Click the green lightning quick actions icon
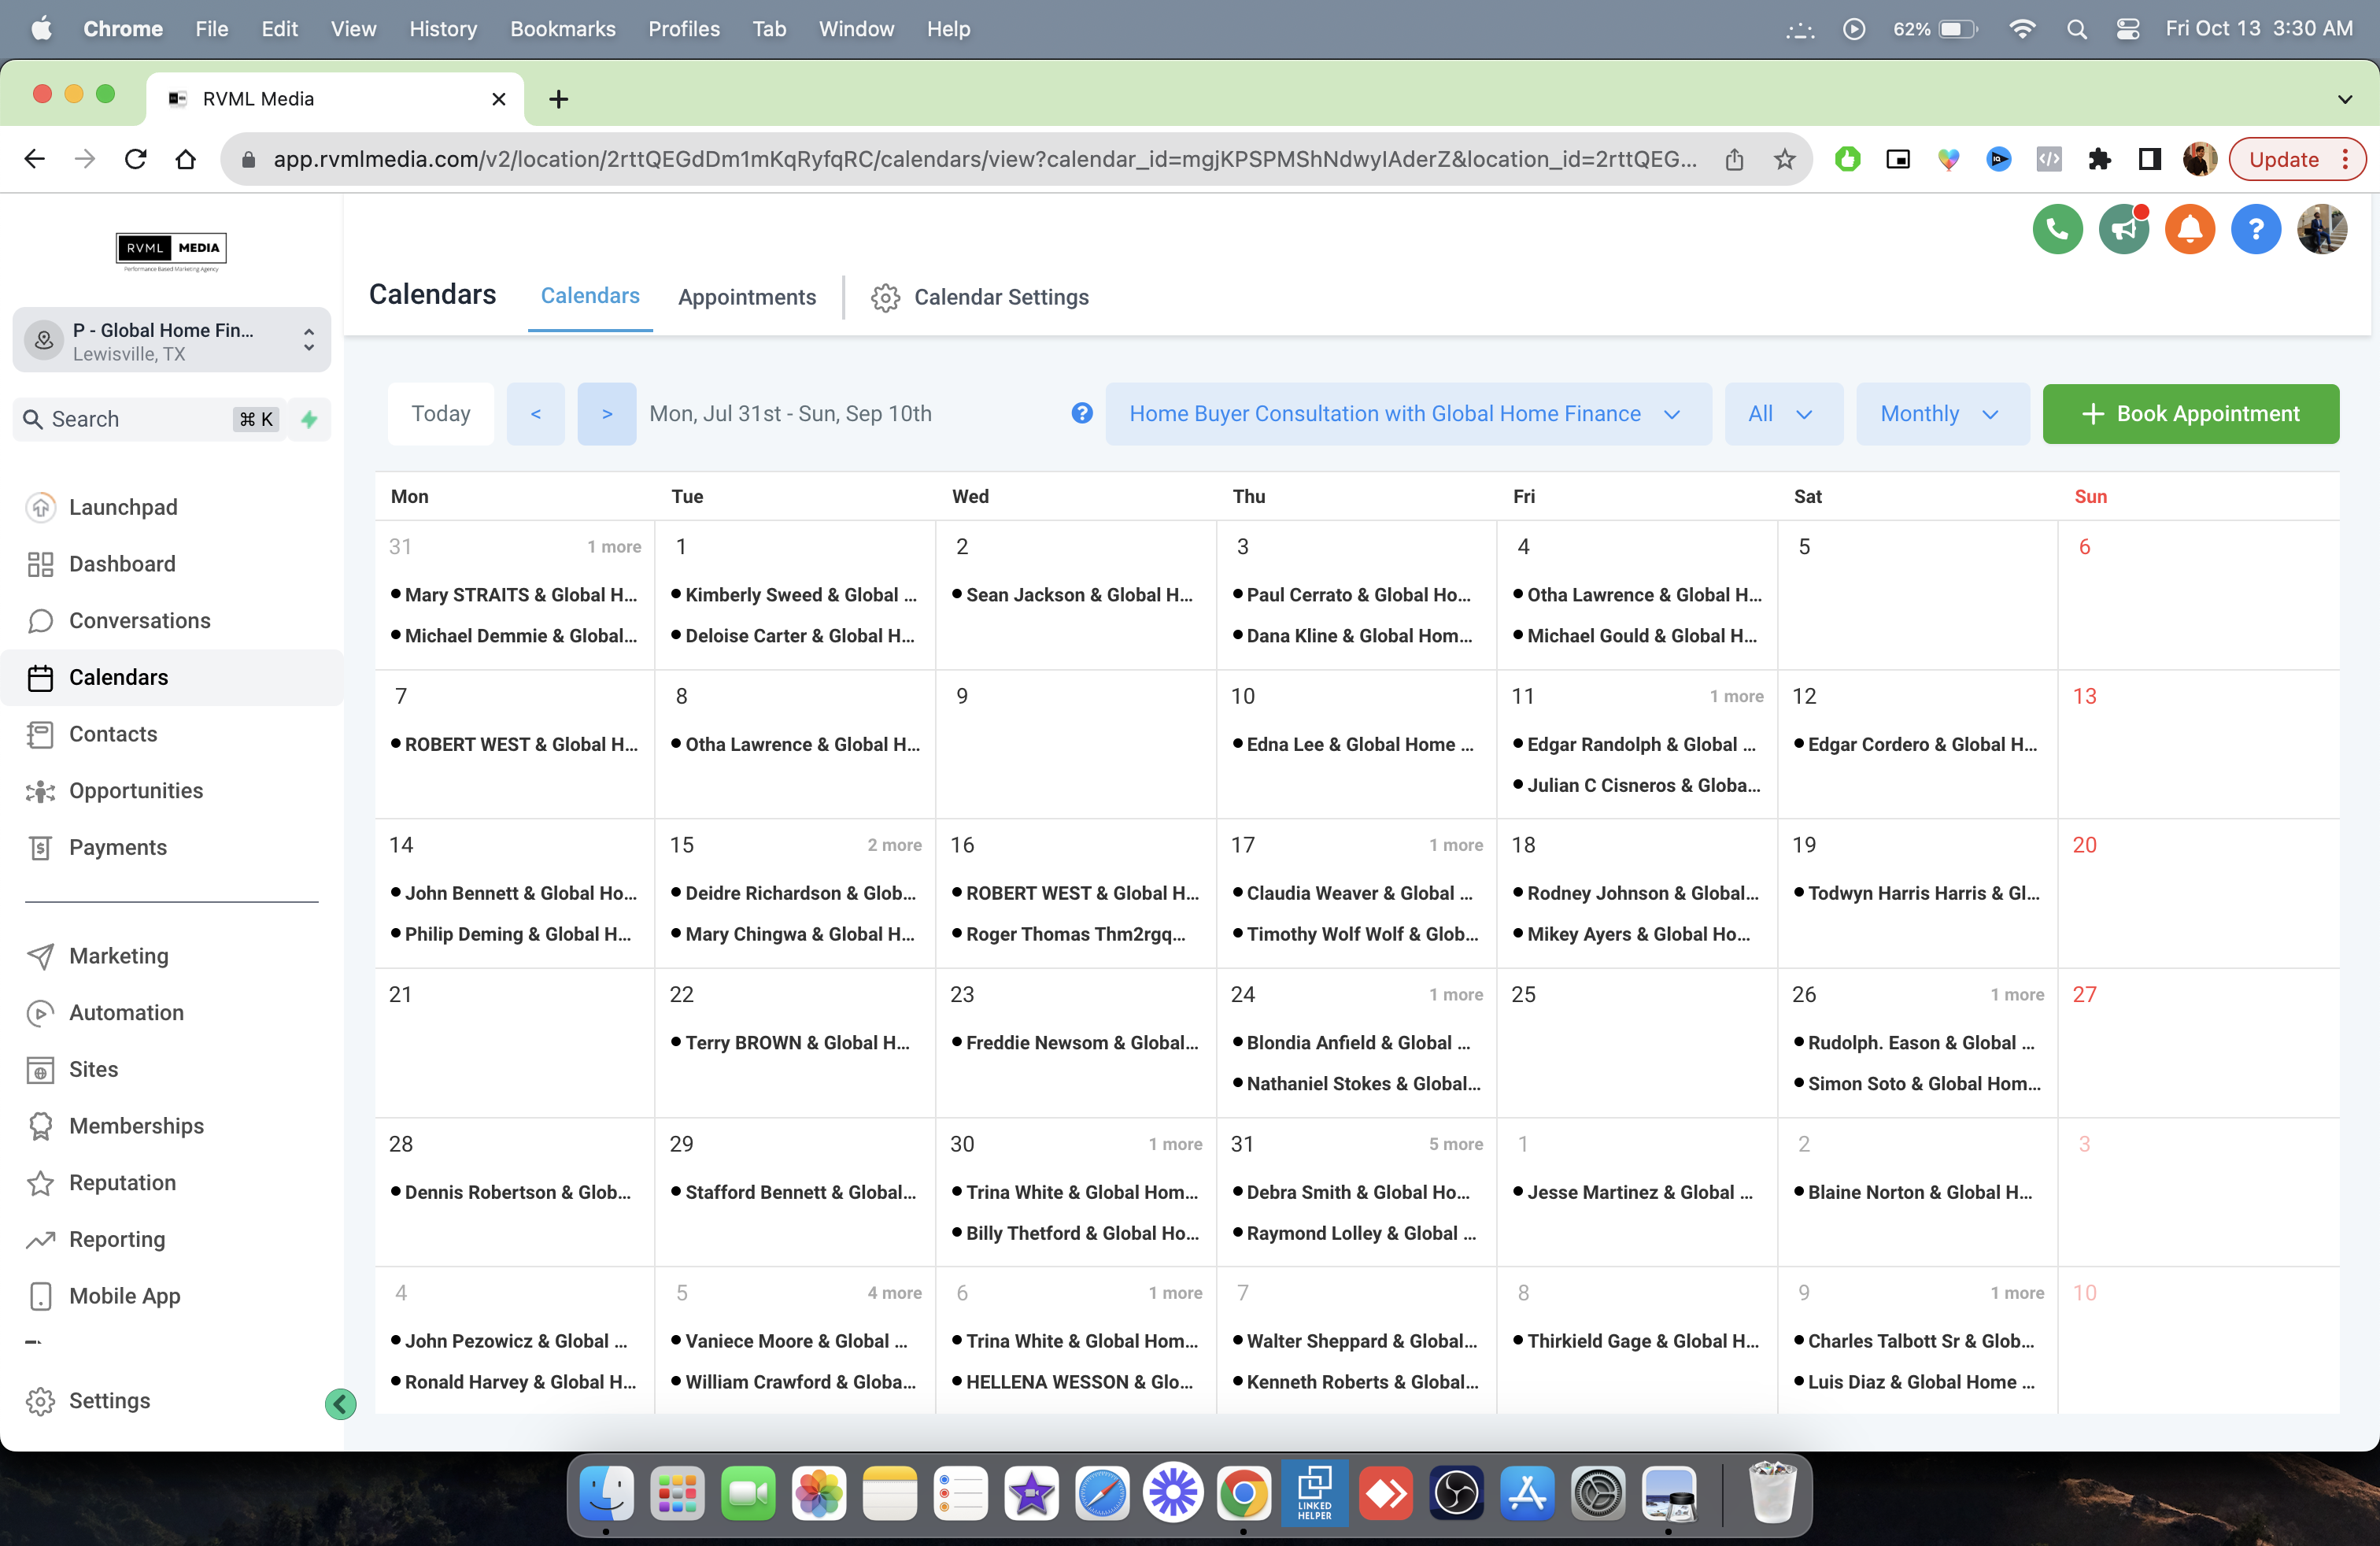This screenshot has height=1546, width=2380. (x=309, y=420)
